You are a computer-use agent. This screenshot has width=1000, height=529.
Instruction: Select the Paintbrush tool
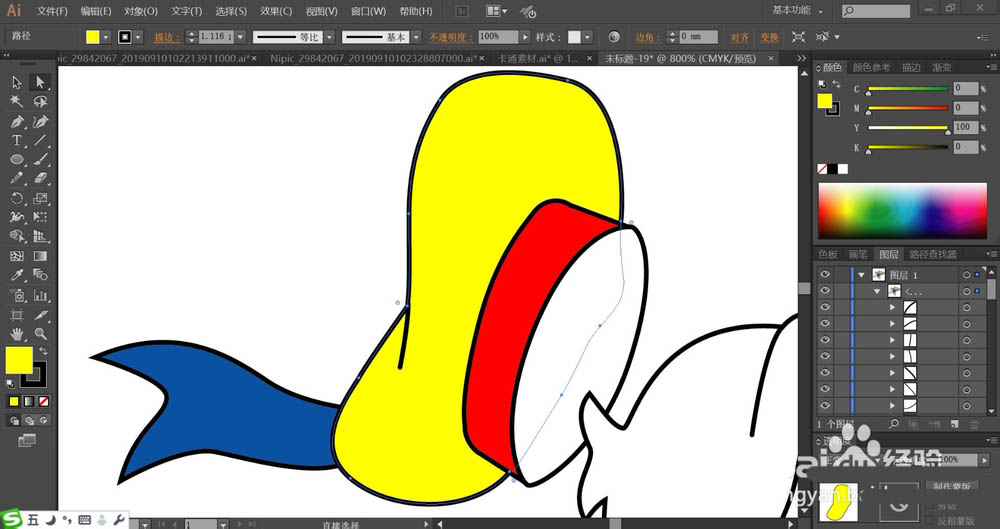coord(40,160)
